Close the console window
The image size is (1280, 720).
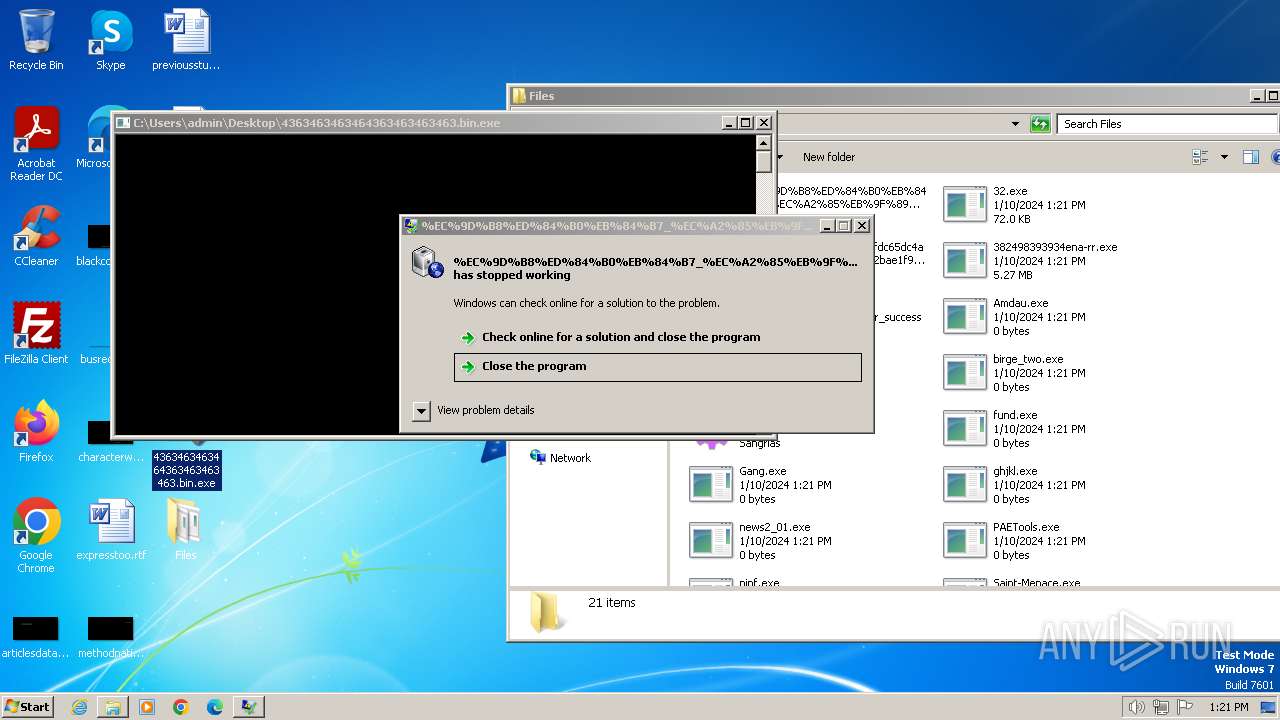pyautogui.click(x=764, y=123)
